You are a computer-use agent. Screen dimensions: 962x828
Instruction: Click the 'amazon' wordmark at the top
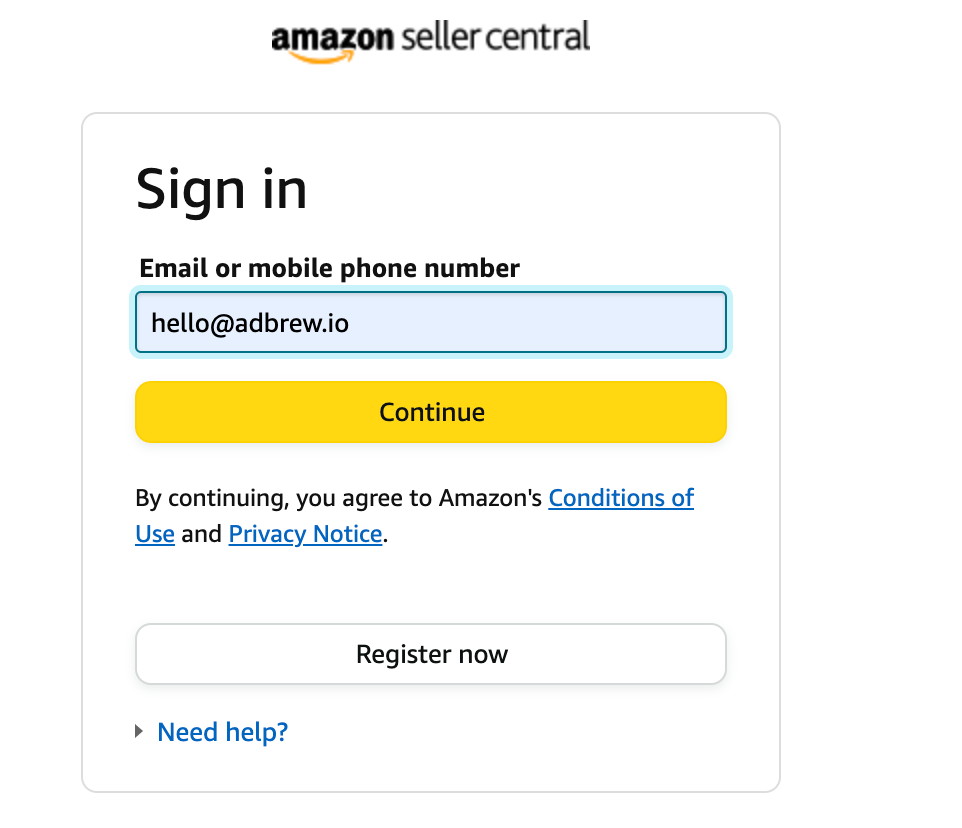point(332,38)
